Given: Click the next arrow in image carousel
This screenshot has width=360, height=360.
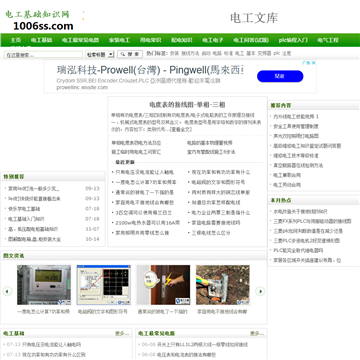Looking at the screenshot, I should (260, 291).
